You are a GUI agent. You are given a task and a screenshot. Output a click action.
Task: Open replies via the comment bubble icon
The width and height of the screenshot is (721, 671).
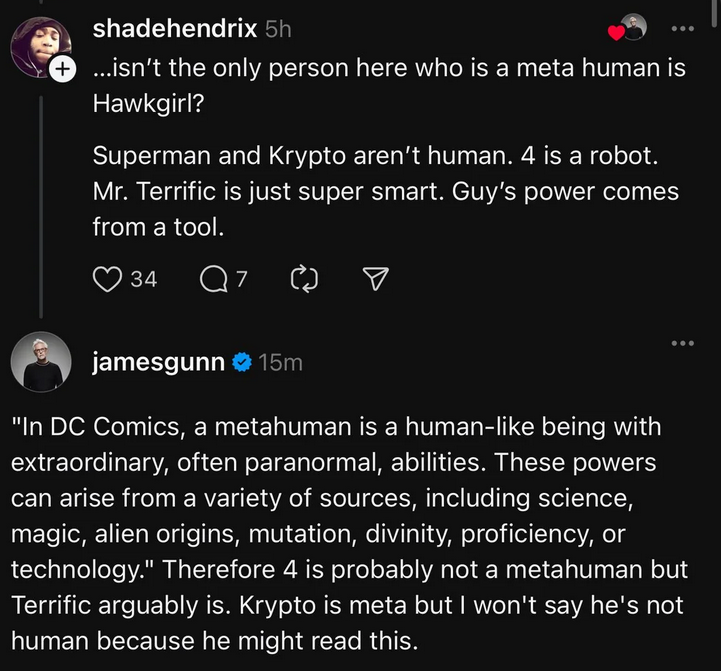click(213, 279)
